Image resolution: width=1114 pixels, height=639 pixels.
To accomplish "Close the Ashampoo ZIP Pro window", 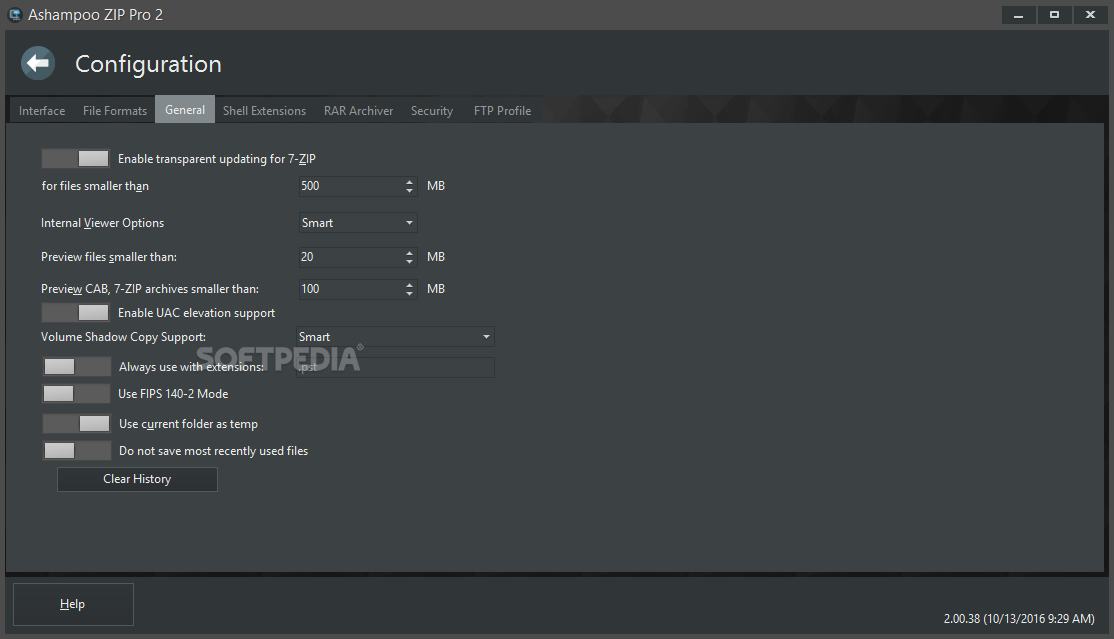I will coord(1091,15).
